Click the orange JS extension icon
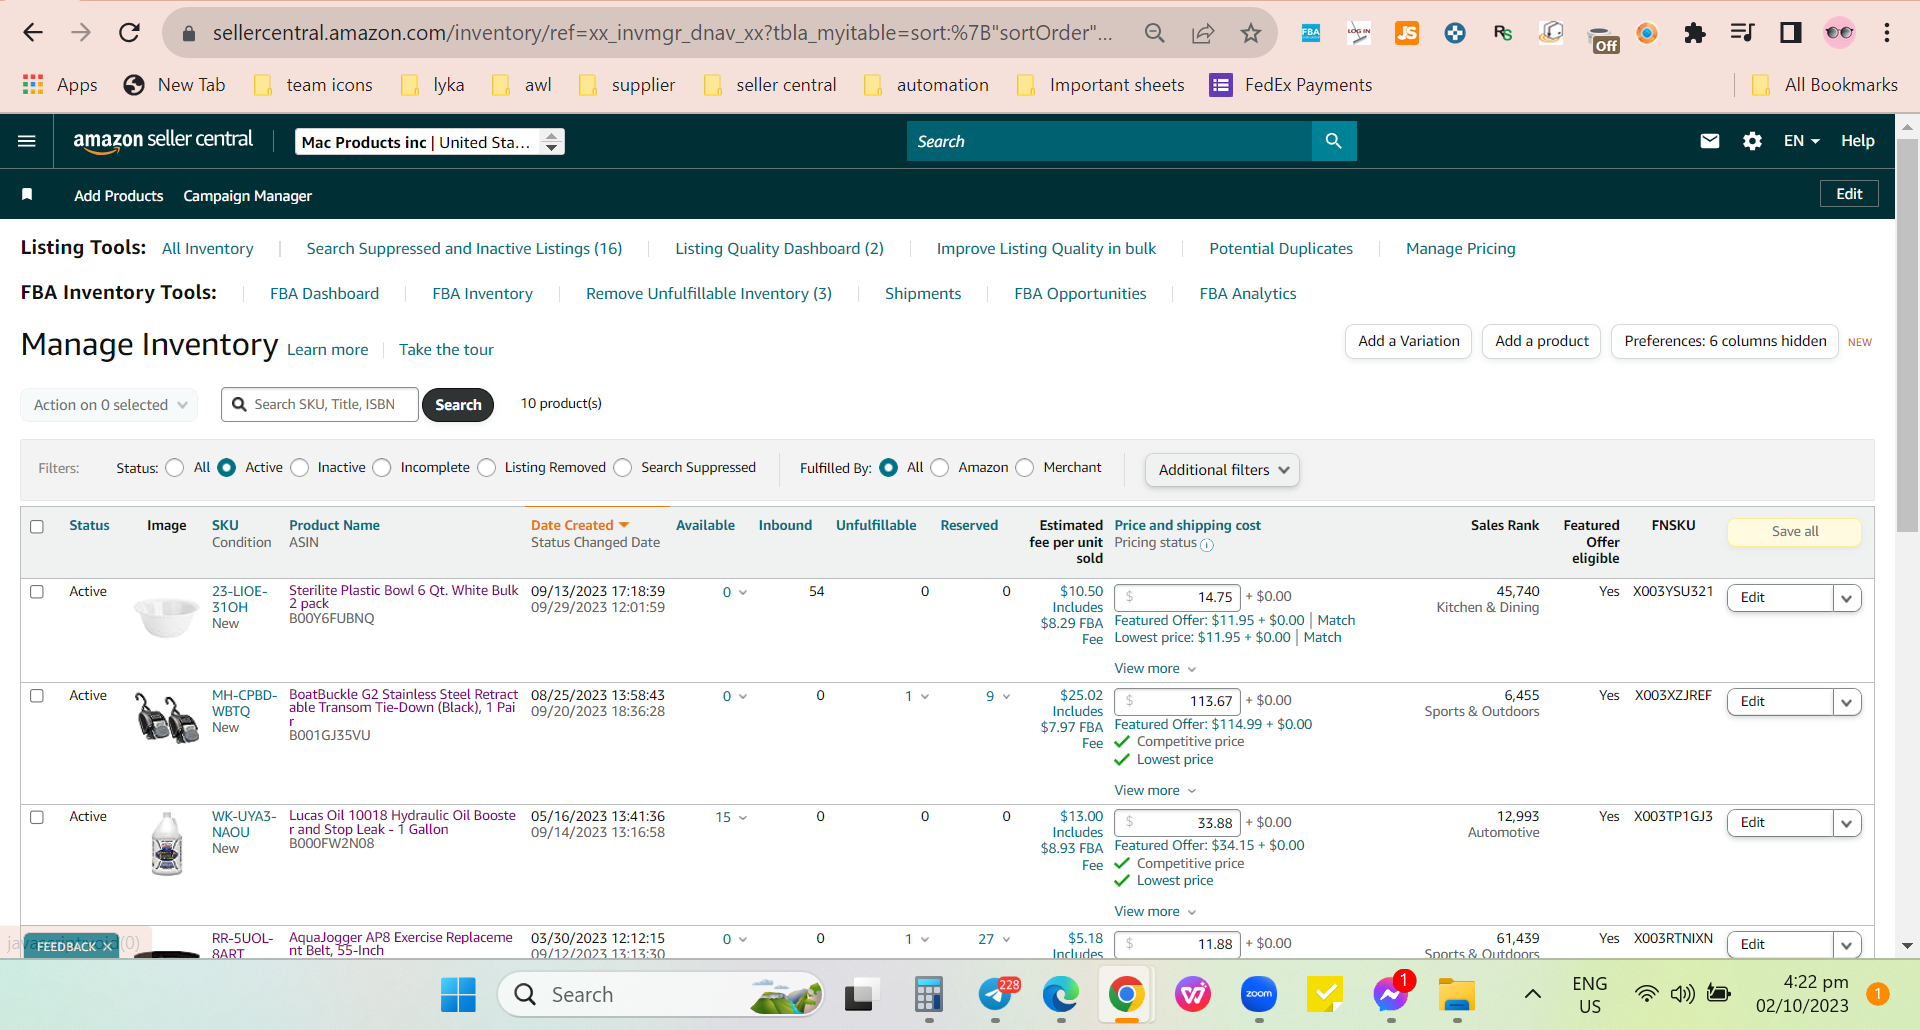 (x=1407, y=33)
